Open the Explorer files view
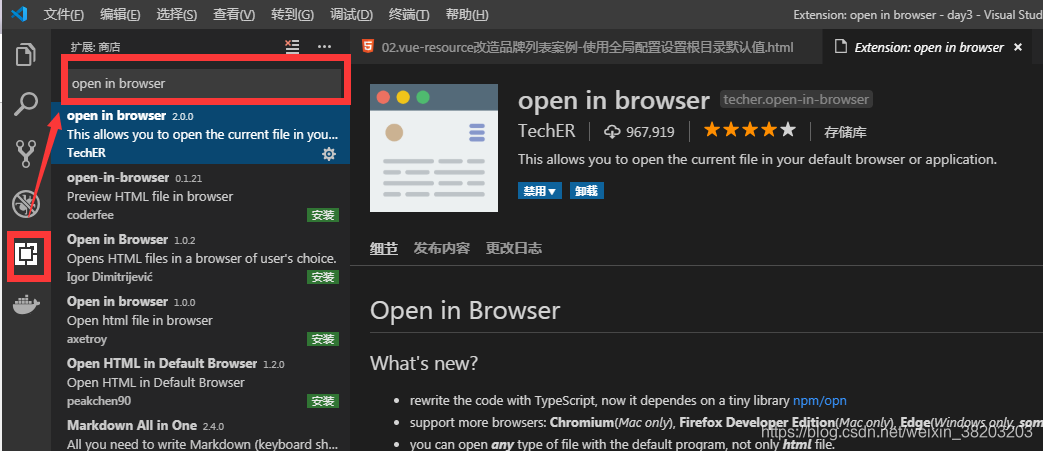This screenshot has width=1043, height=451. pos(26,55)
